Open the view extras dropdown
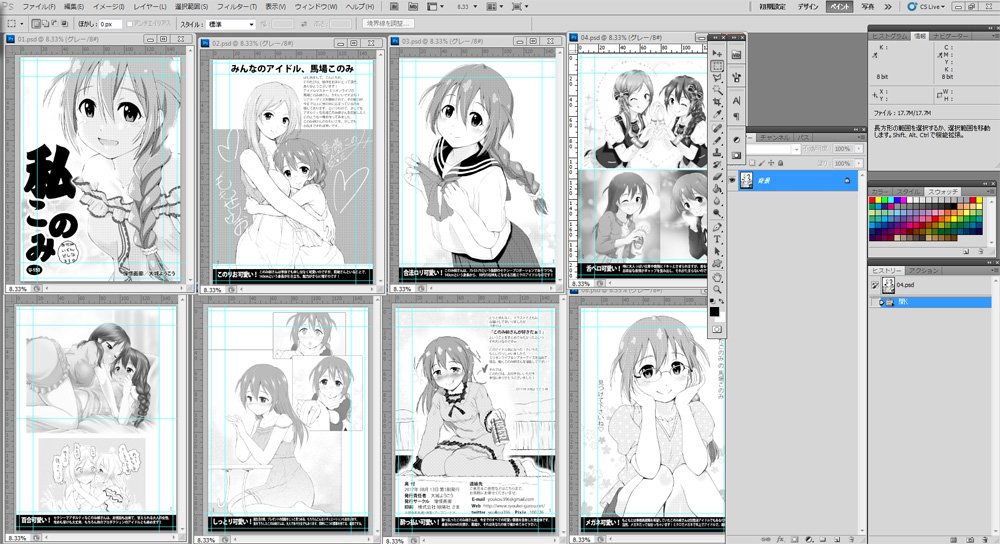 pyautogui.click(x=436, y=6)
